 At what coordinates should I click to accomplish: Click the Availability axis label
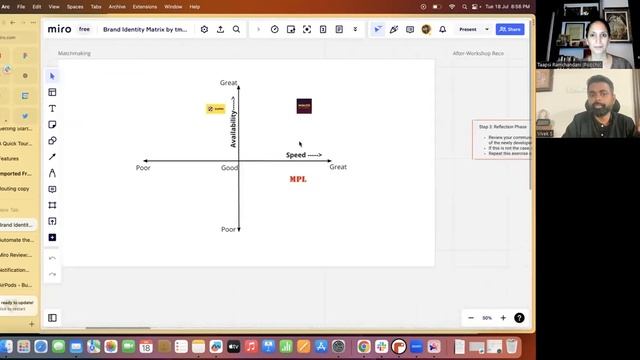pos(233,122)
